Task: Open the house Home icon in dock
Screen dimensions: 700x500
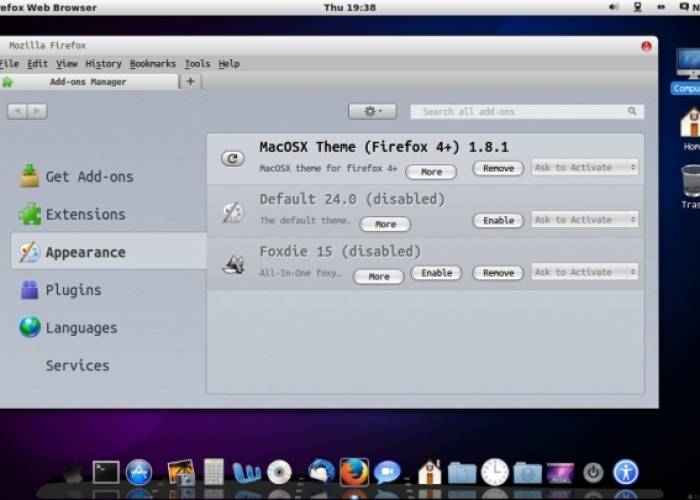Action: [x=429, y=472]
